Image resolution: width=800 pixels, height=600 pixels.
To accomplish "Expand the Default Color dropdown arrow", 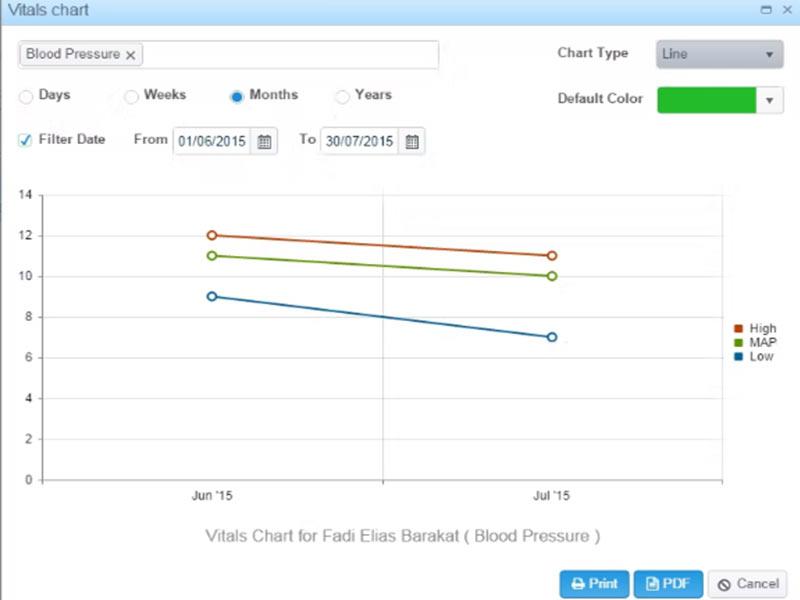I will tap(769, 101).
